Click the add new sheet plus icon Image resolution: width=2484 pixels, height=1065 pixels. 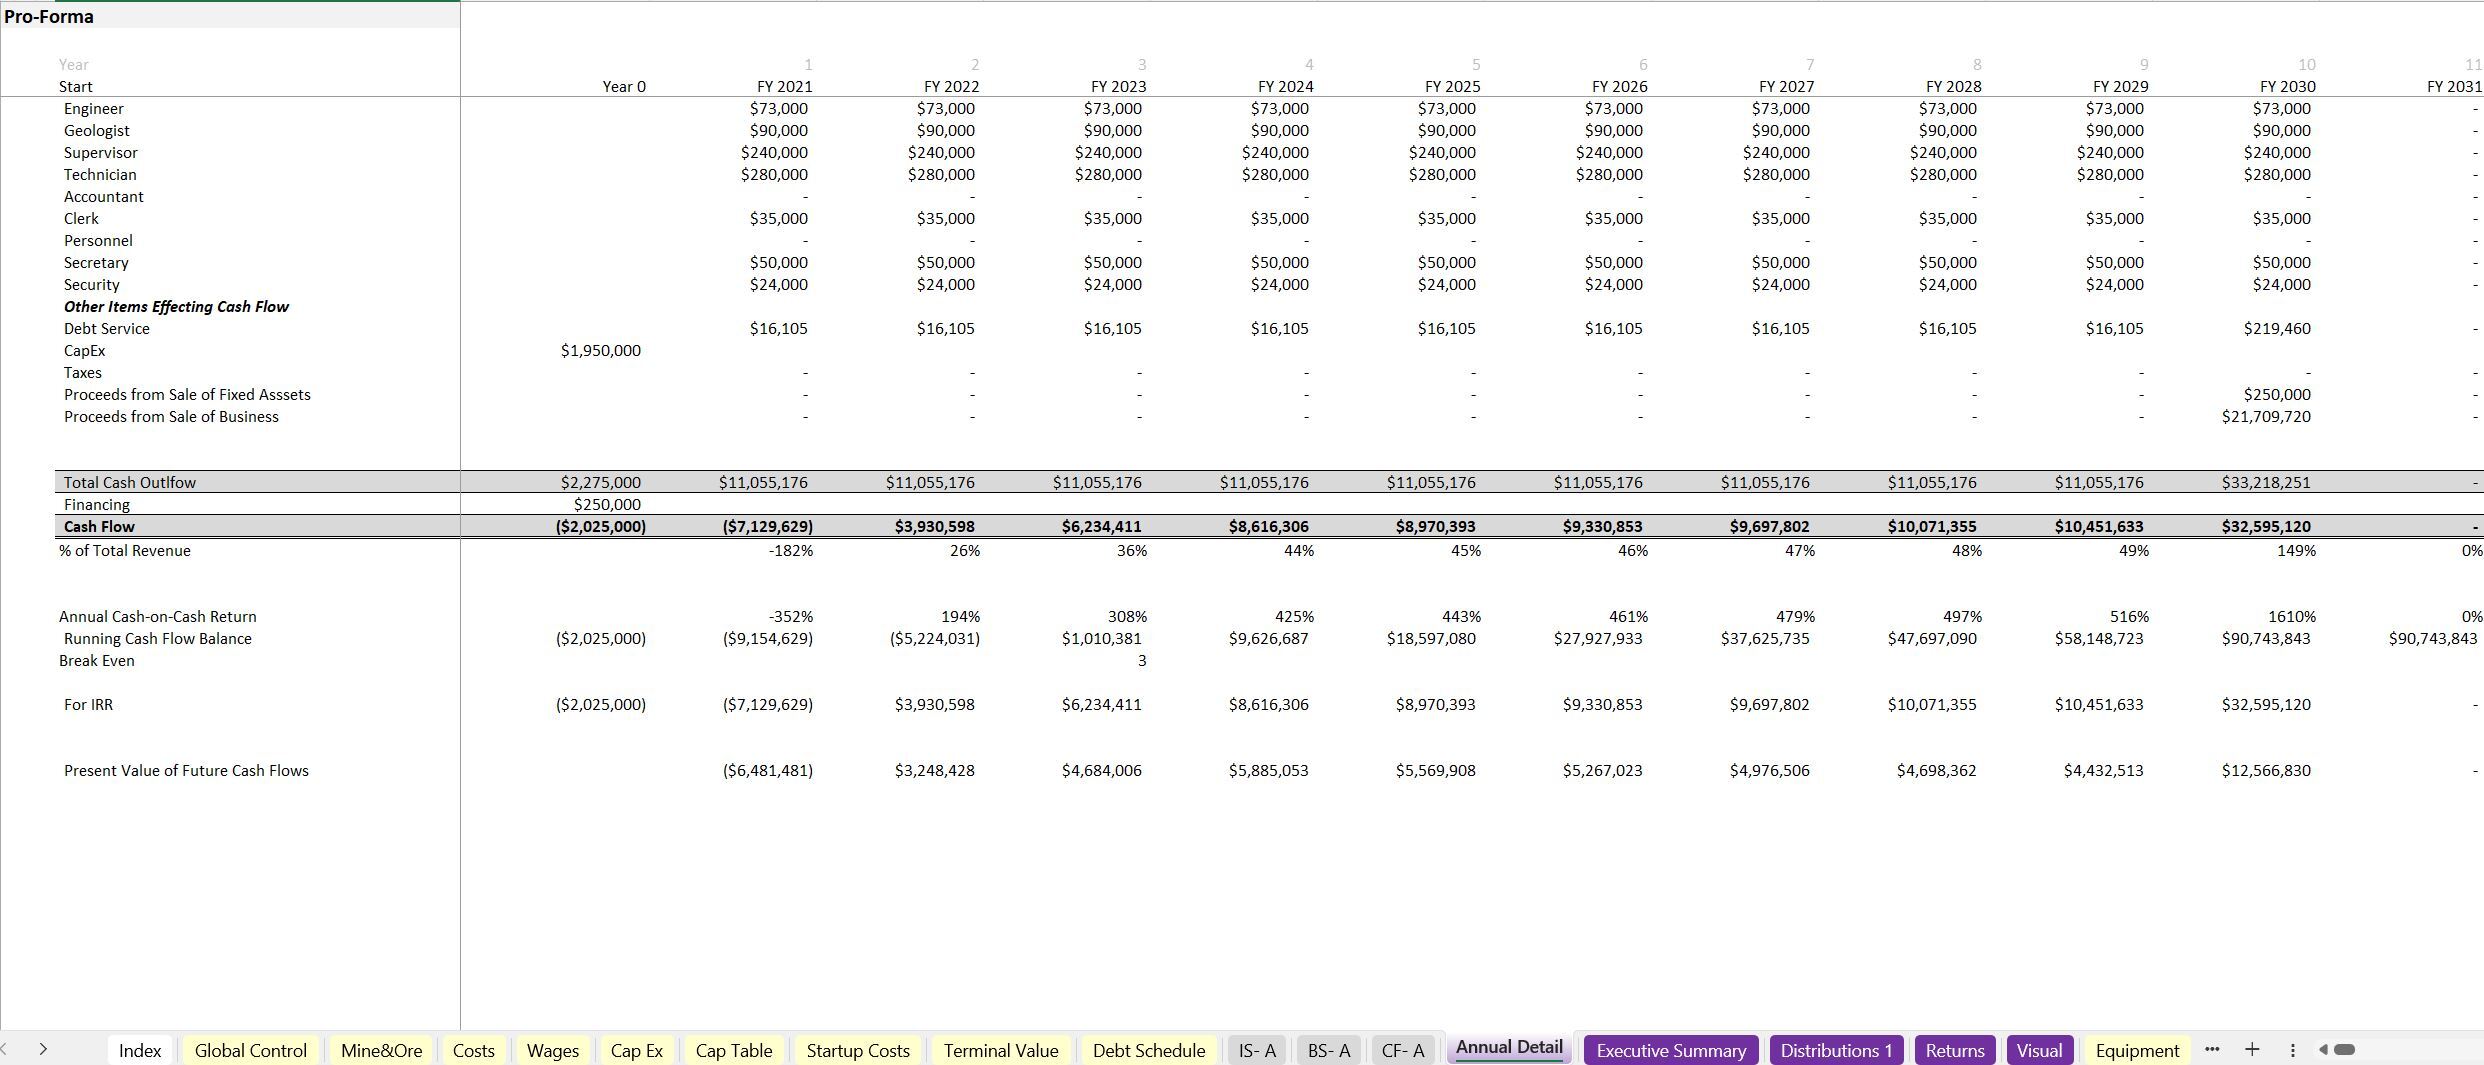tap(2252, 1050)
